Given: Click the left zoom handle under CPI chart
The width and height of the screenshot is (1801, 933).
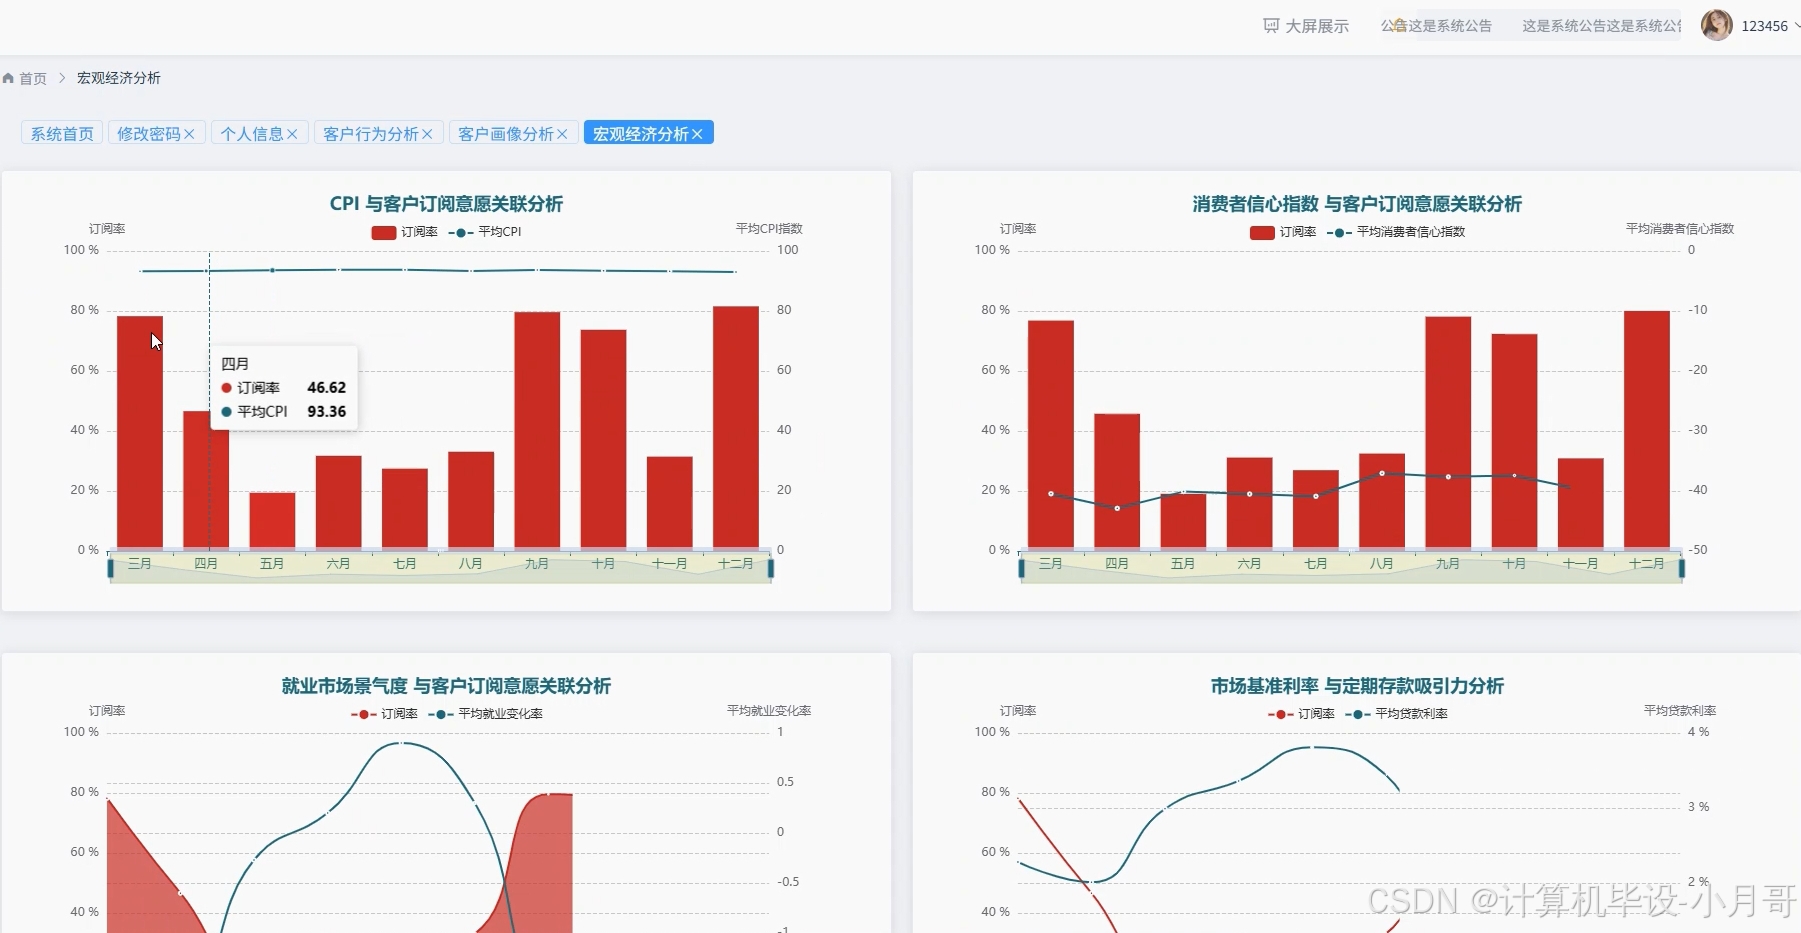Looking at the screenshot, I should click(x=110, y=569).
